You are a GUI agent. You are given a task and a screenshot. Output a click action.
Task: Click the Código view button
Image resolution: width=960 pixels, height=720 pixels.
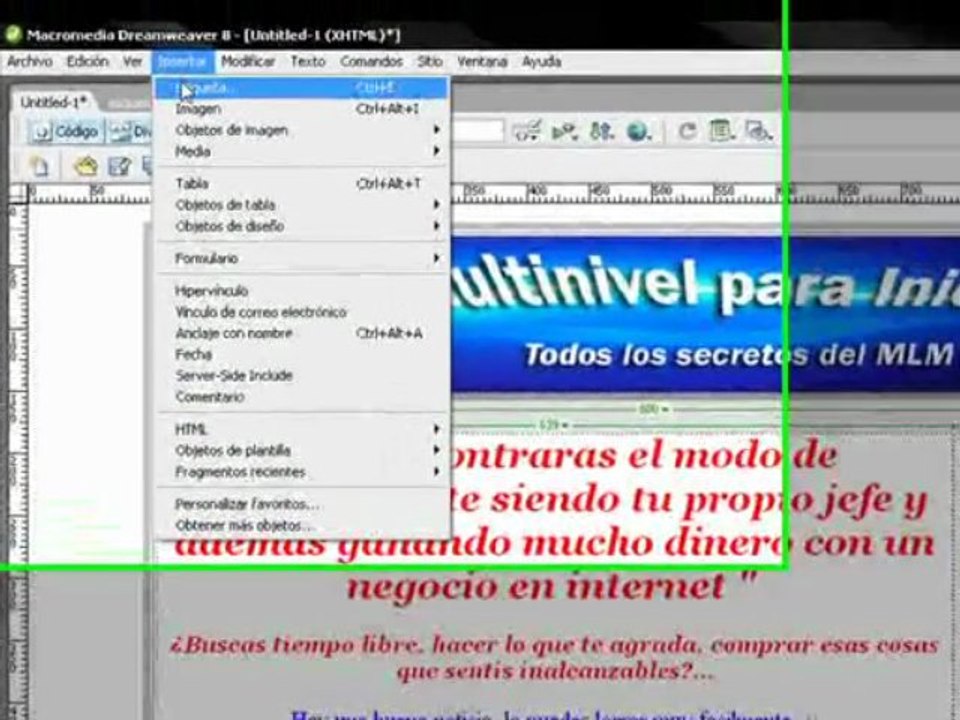click(66, 132)
